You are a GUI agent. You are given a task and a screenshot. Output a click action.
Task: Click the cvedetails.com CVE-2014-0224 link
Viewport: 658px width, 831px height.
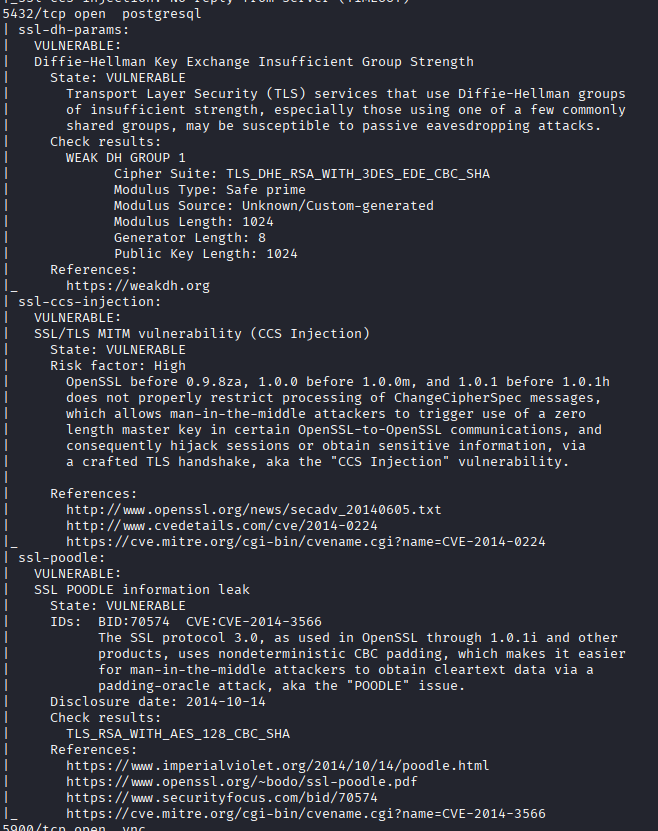point(221,526)
